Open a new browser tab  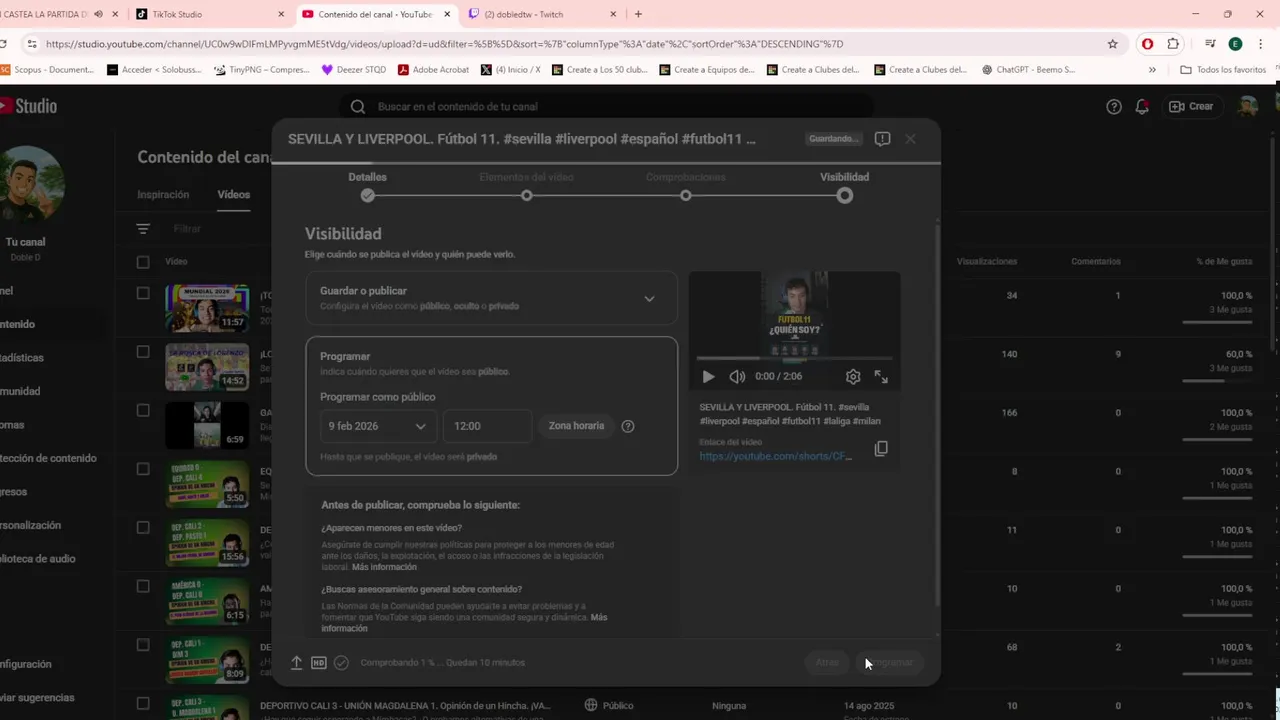click(x=638, y=14)
